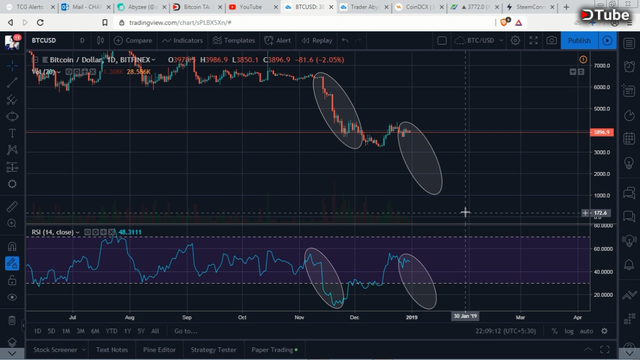Open a new browser tab
Screen dimensions: 640x360
(x=566, y=7)
